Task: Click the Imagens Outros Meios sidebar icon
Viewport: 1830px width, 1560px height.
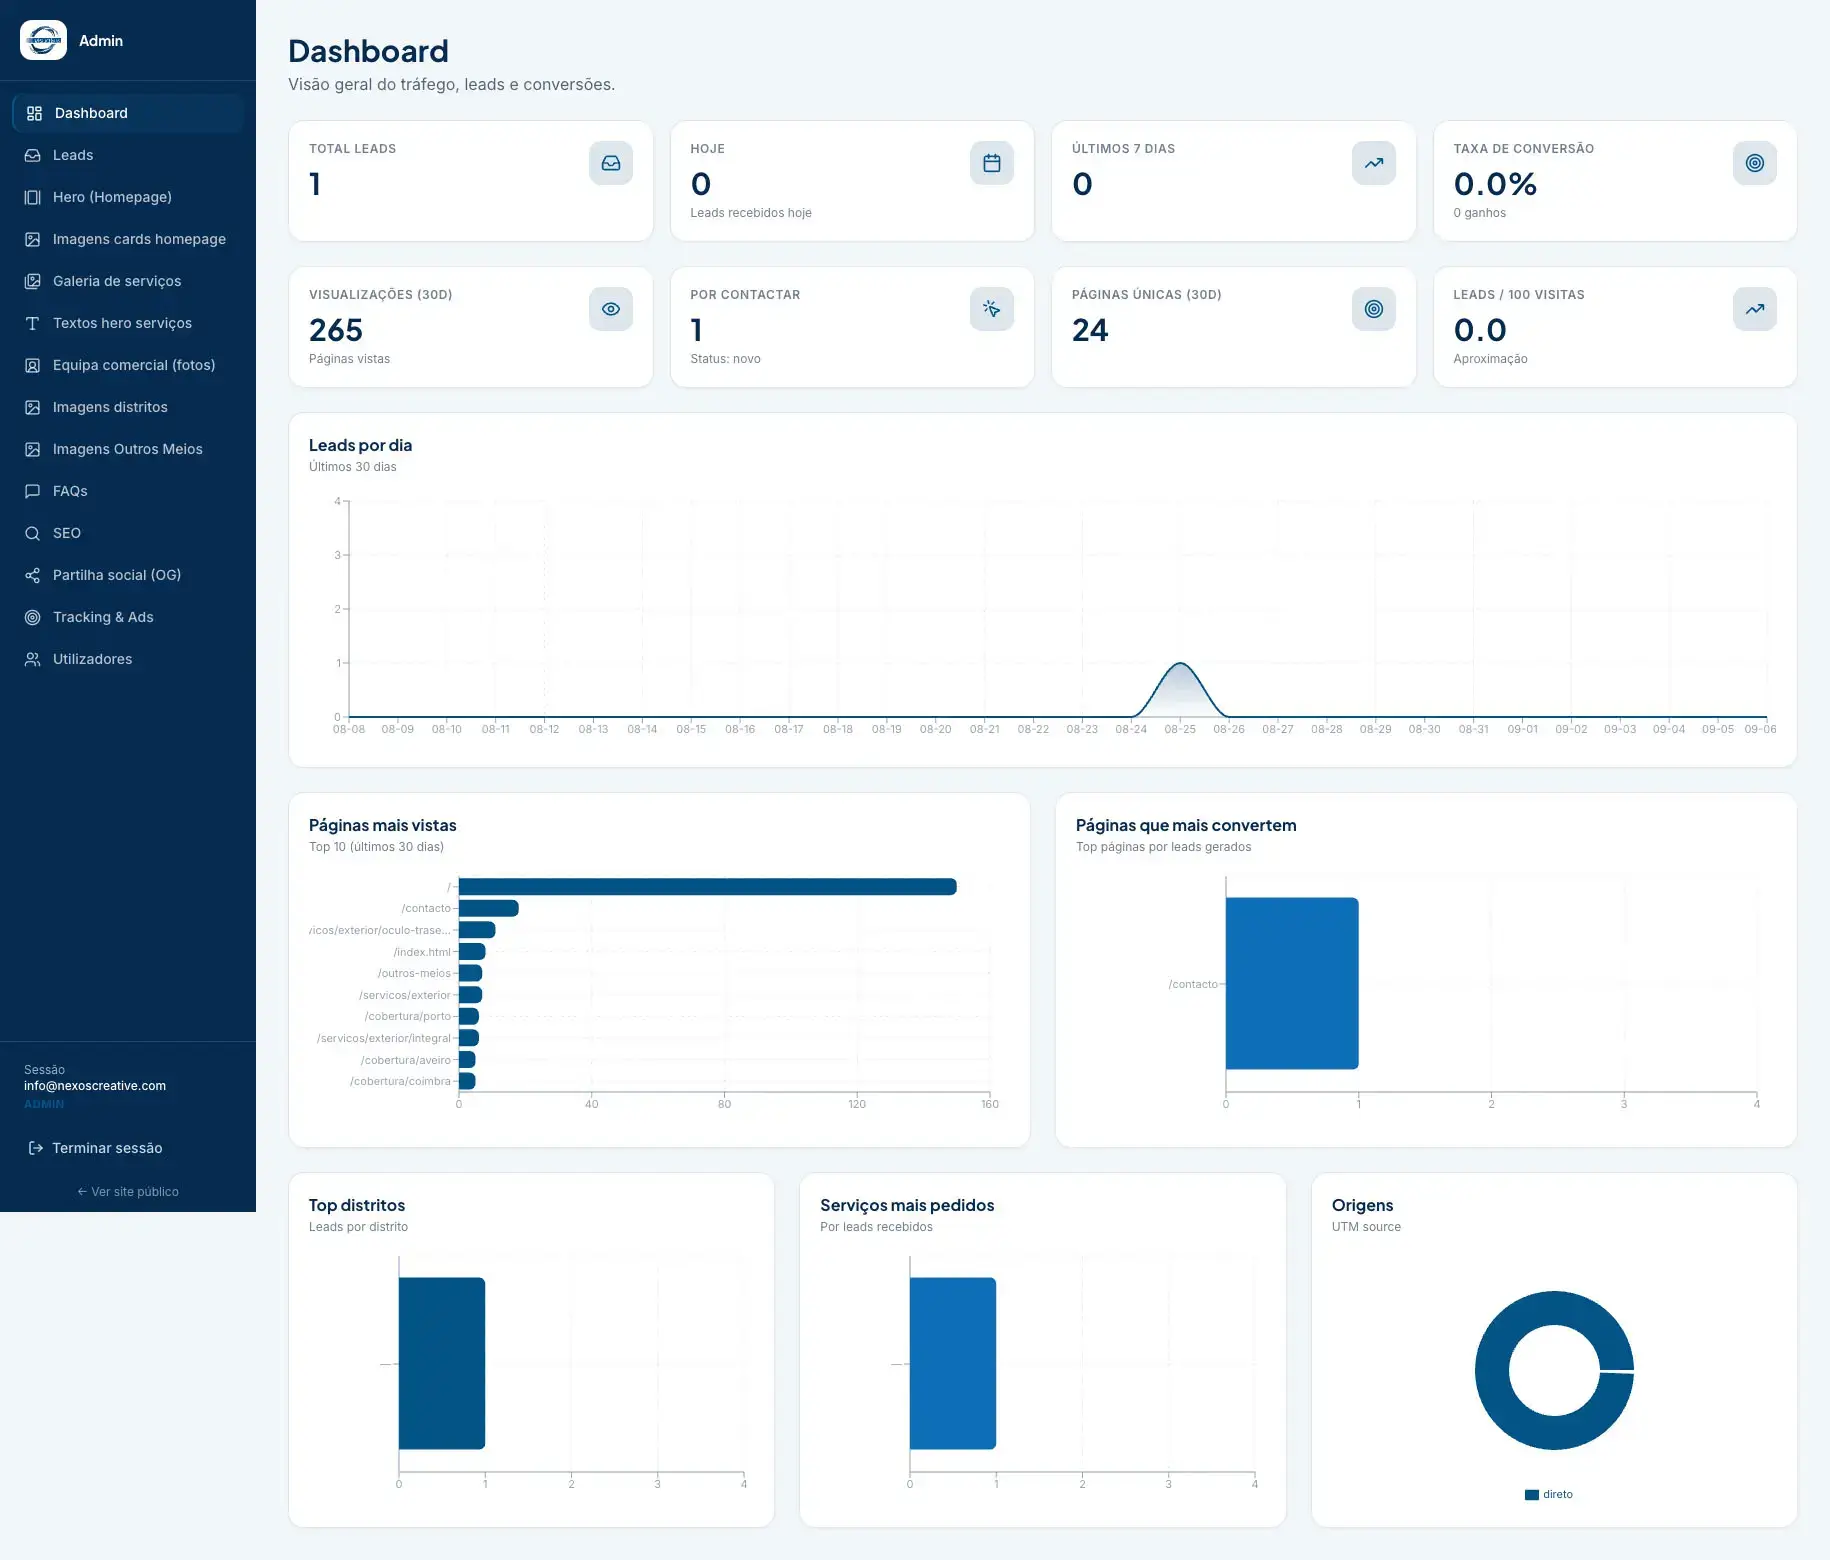Action: (33, 449)
